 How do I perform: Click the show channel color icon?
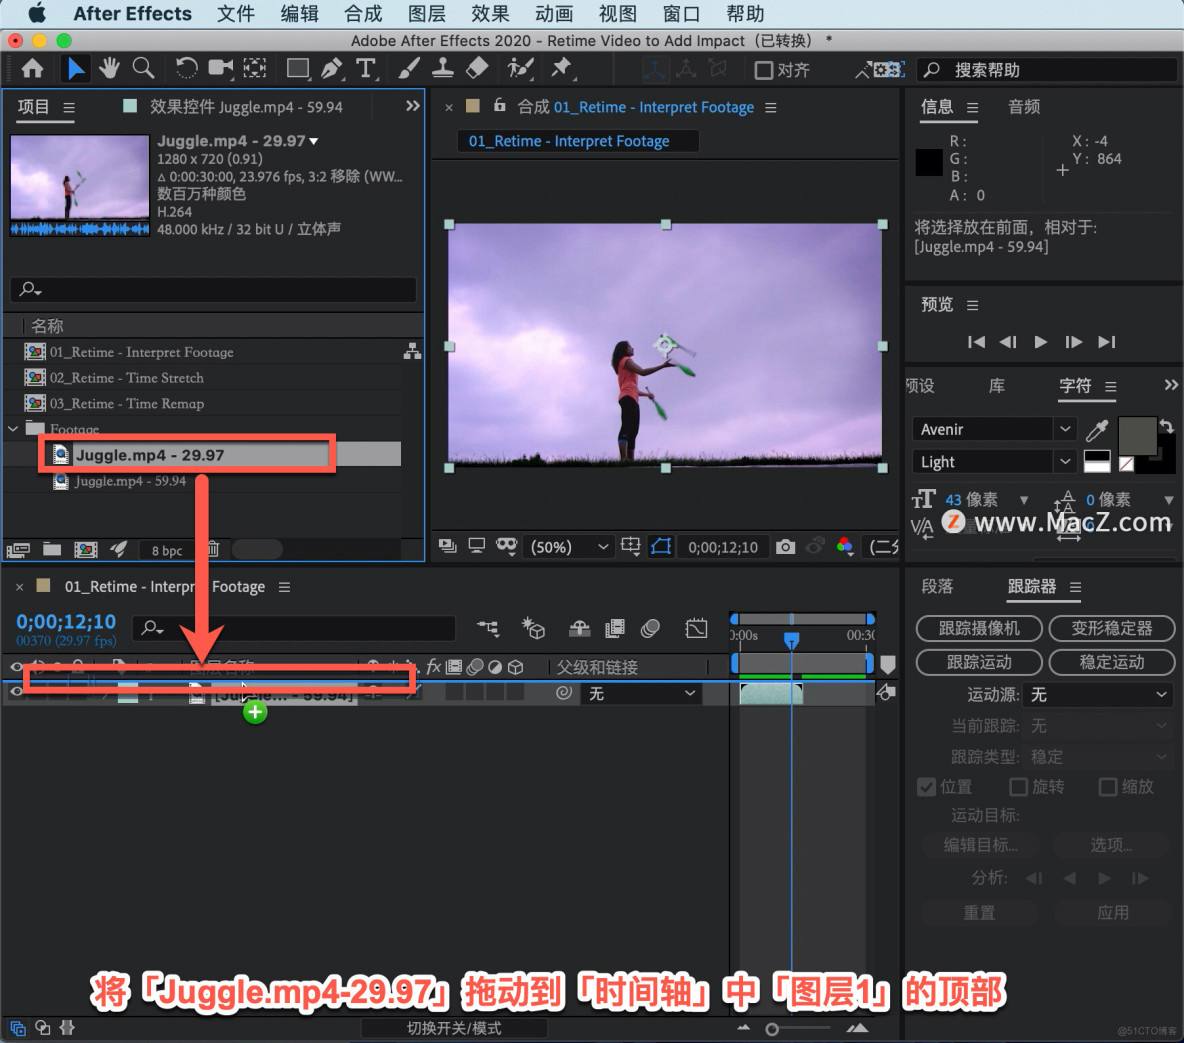[x=844, y=546]
